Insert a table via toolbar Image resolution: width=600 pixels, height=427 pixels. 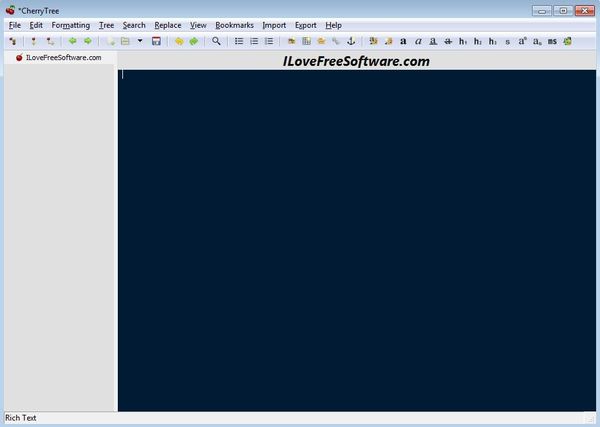306,41
